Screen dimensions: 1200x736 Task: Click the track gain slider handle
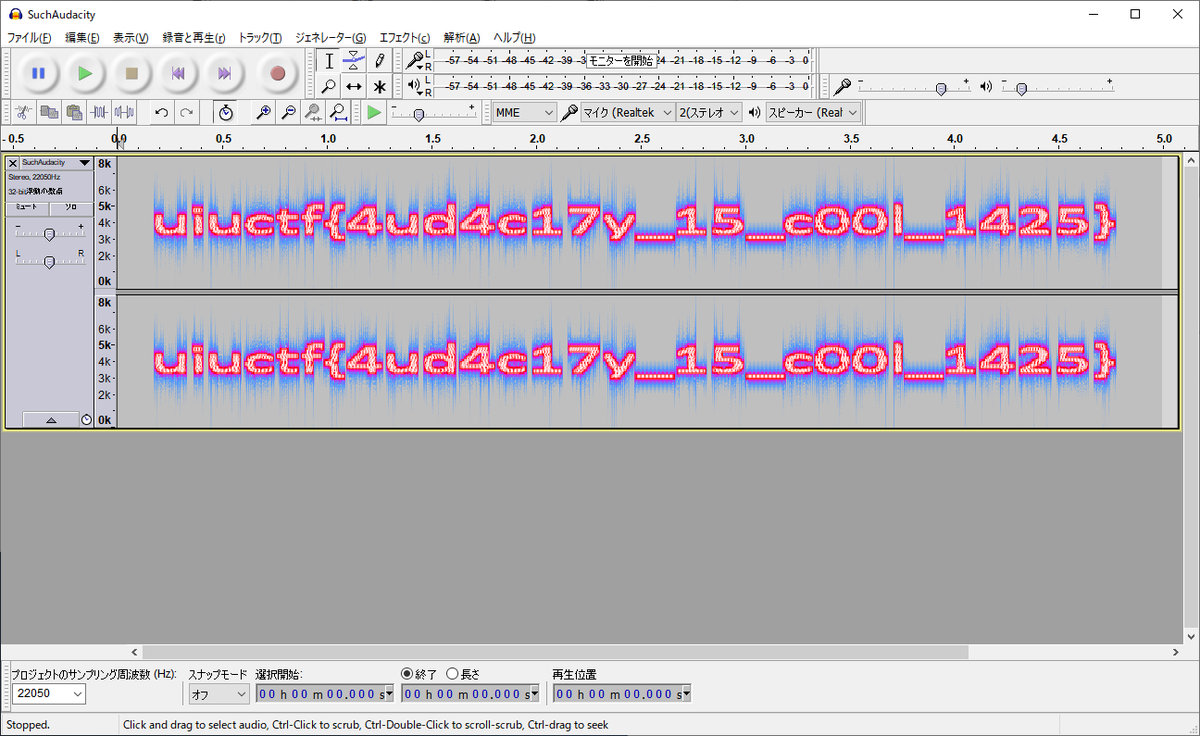pyautogui.click(x=49, y=234)
